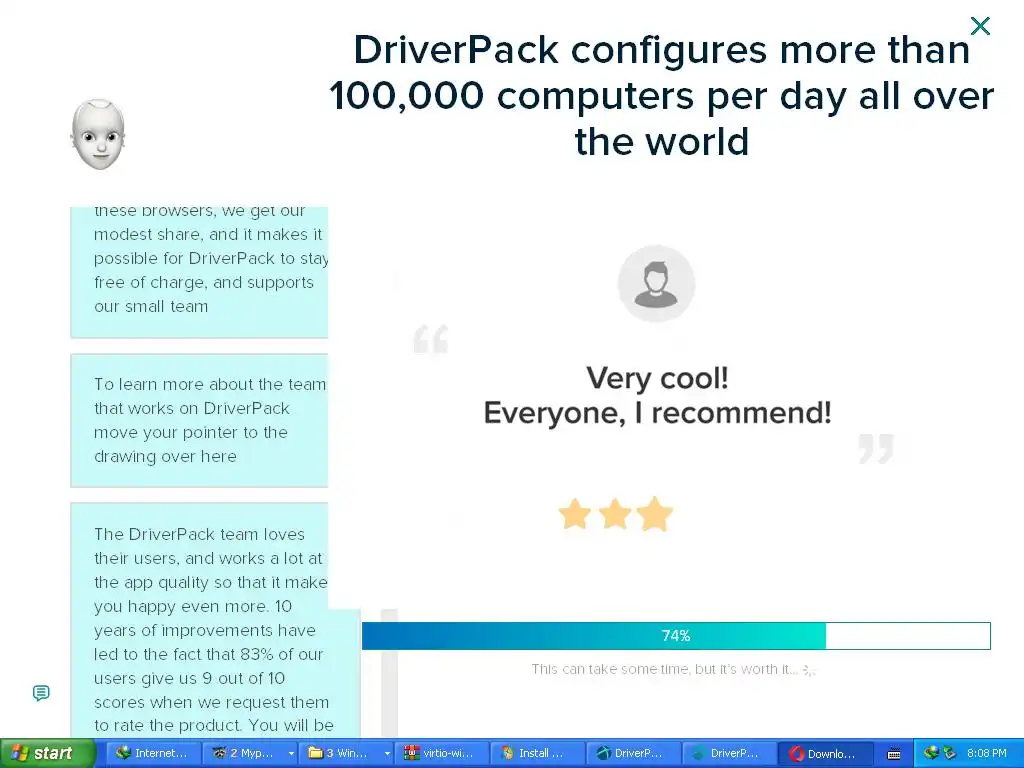1024x768 pixels.
Task: Click the first review star
Action: (x=575, y=513)
